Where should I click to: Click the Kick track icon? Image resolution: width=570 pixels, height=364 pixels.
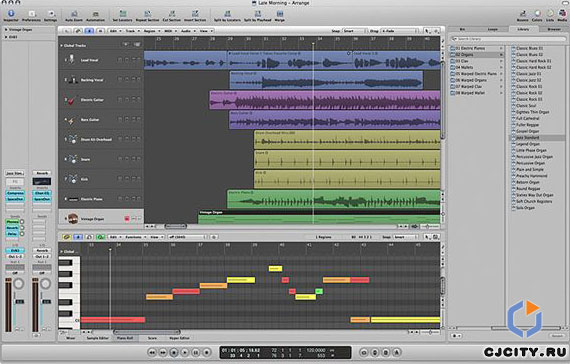(73, 179)
